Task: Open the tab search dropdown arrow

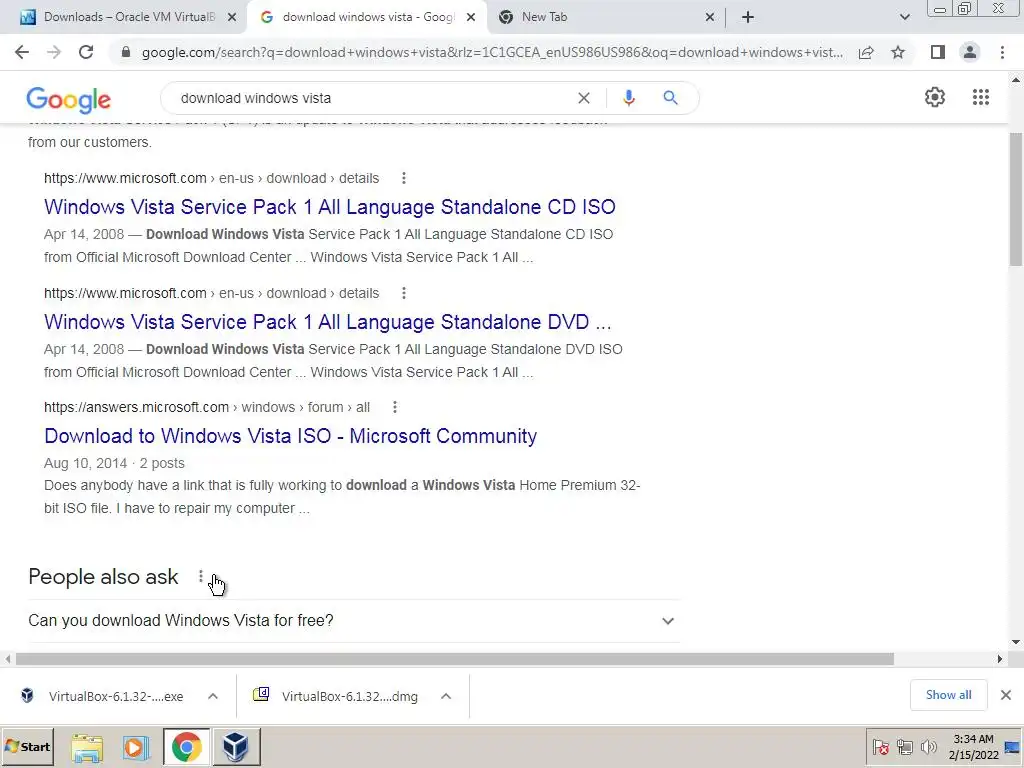Action: pyautogui.click(x=904, y=17)
